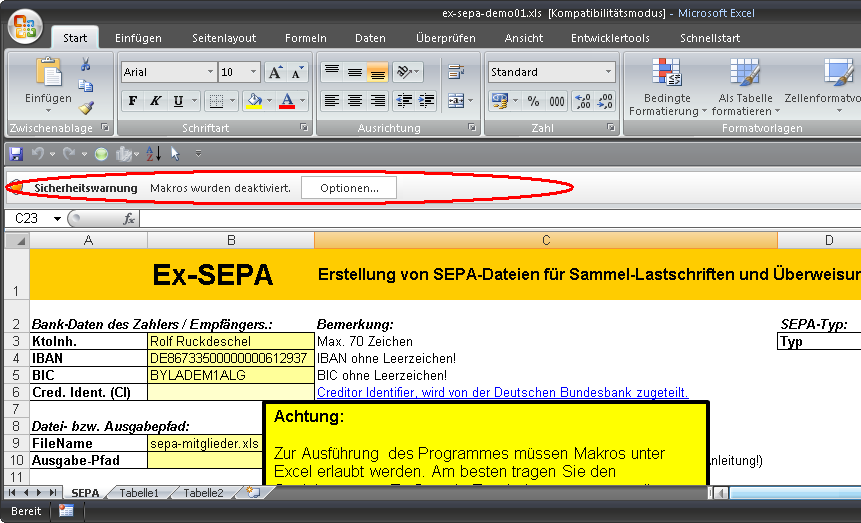Apply fill color with paint bucket

pos(254,101)
